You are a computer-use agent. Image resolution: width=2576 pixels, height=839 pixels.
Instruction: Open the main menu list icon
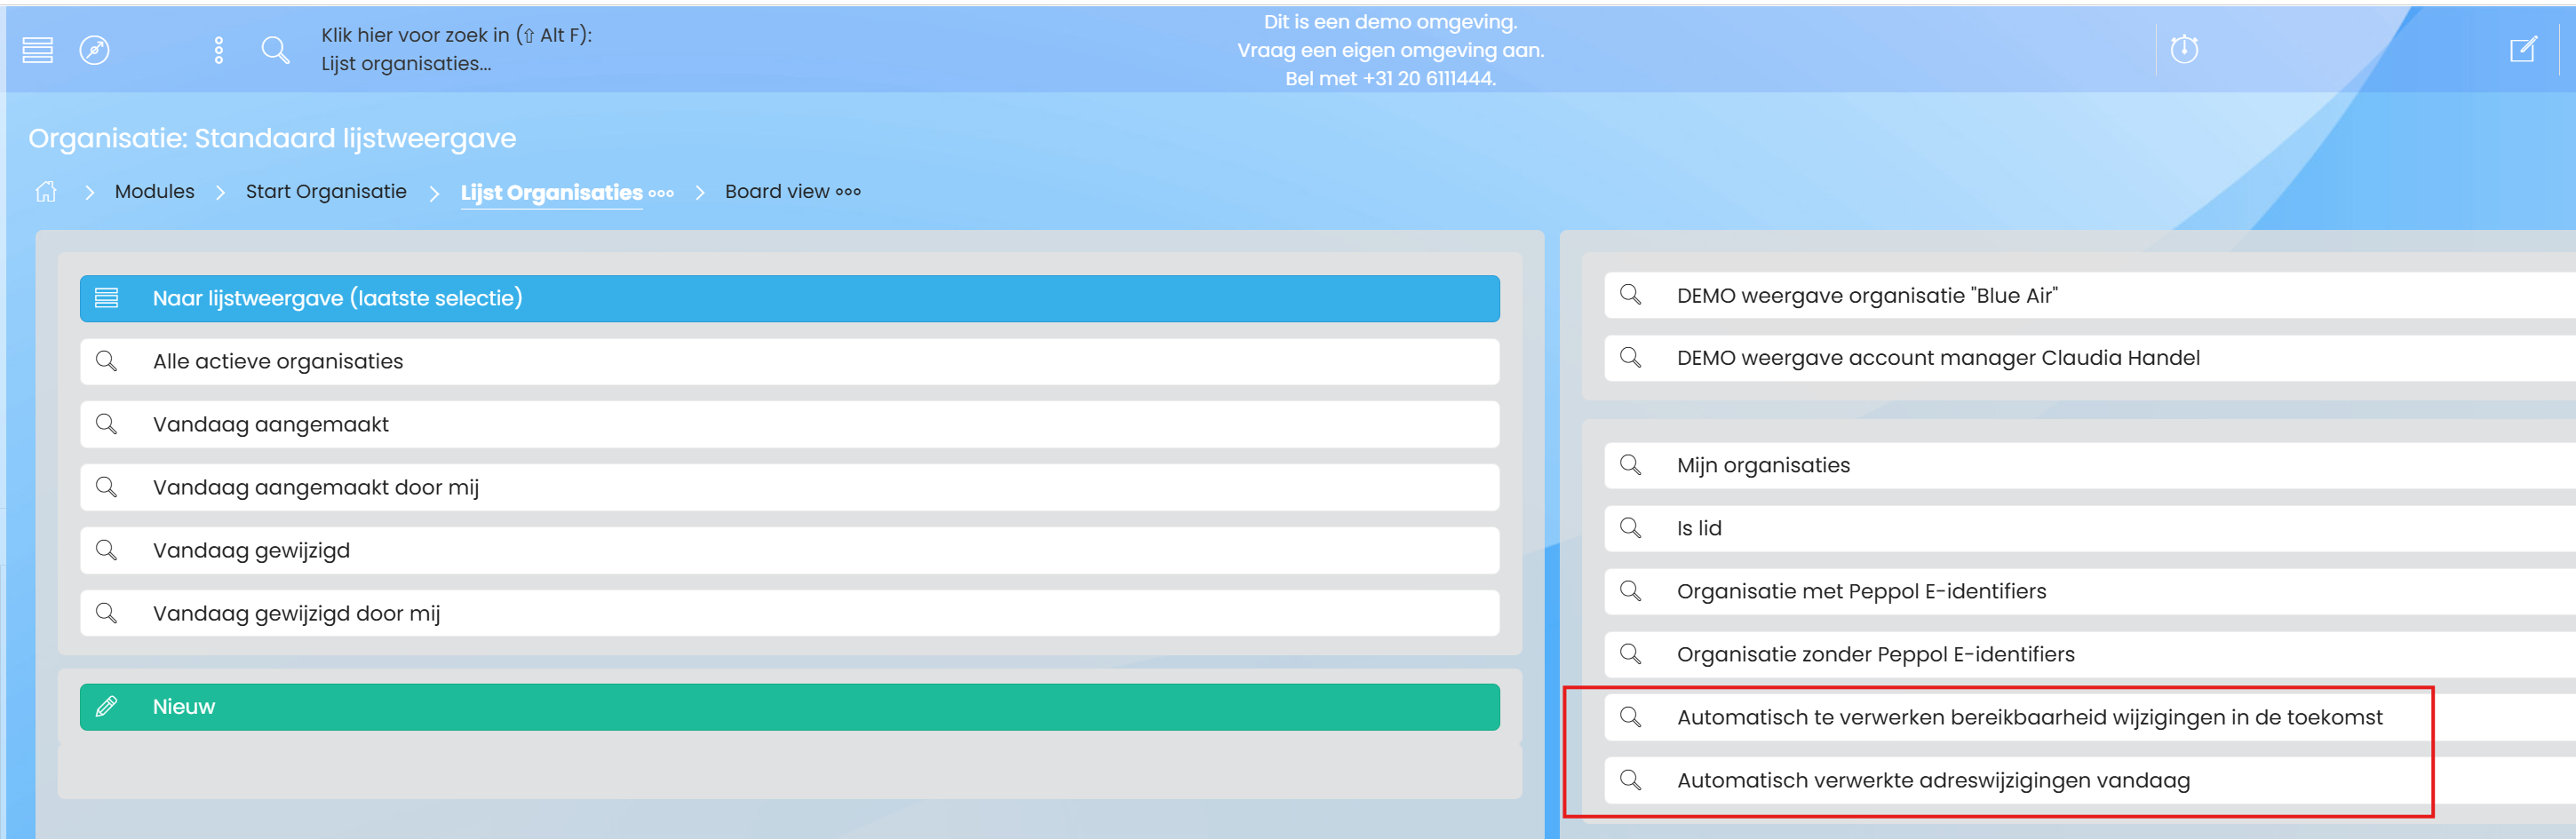coord(37,50)
